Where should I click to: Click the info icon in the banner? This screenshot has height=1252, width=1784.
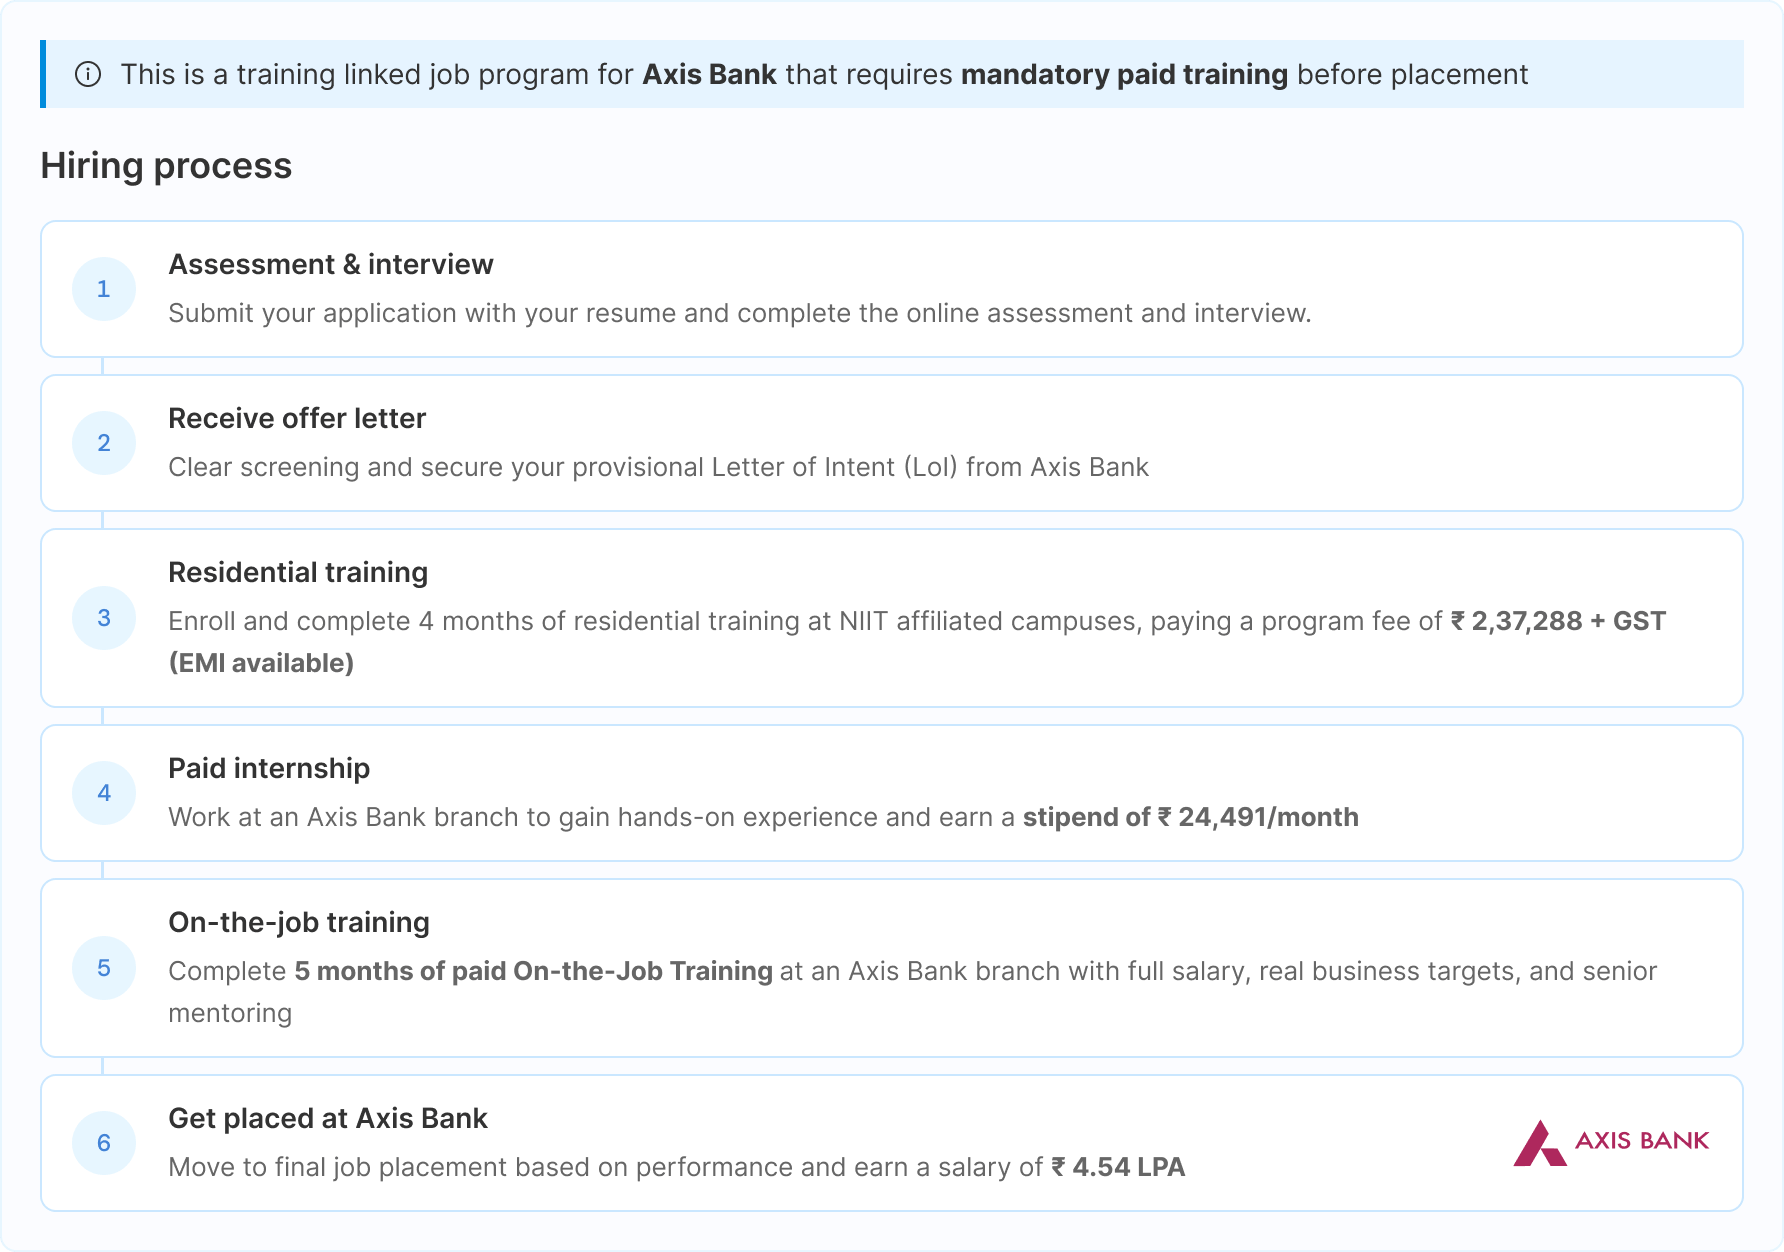click(x=88, y=74)
